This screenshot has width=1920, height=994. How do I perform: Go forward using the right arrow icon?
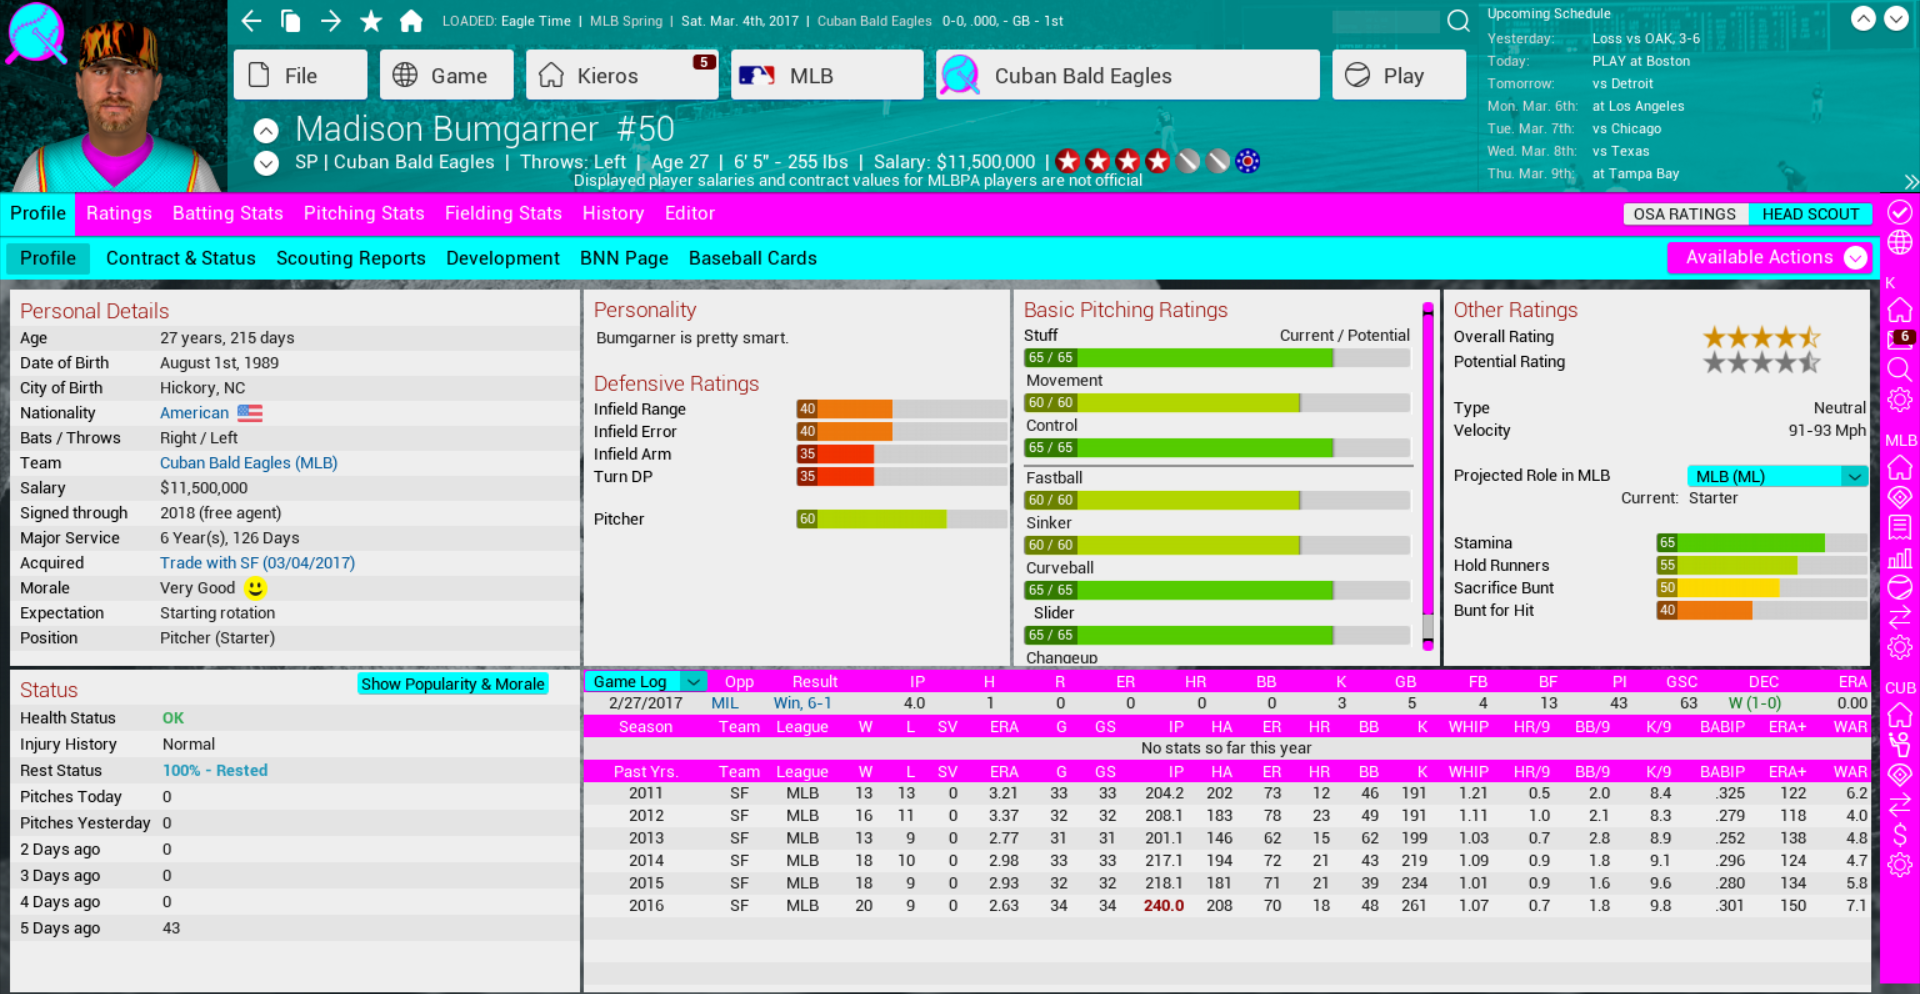coord(331,21)
